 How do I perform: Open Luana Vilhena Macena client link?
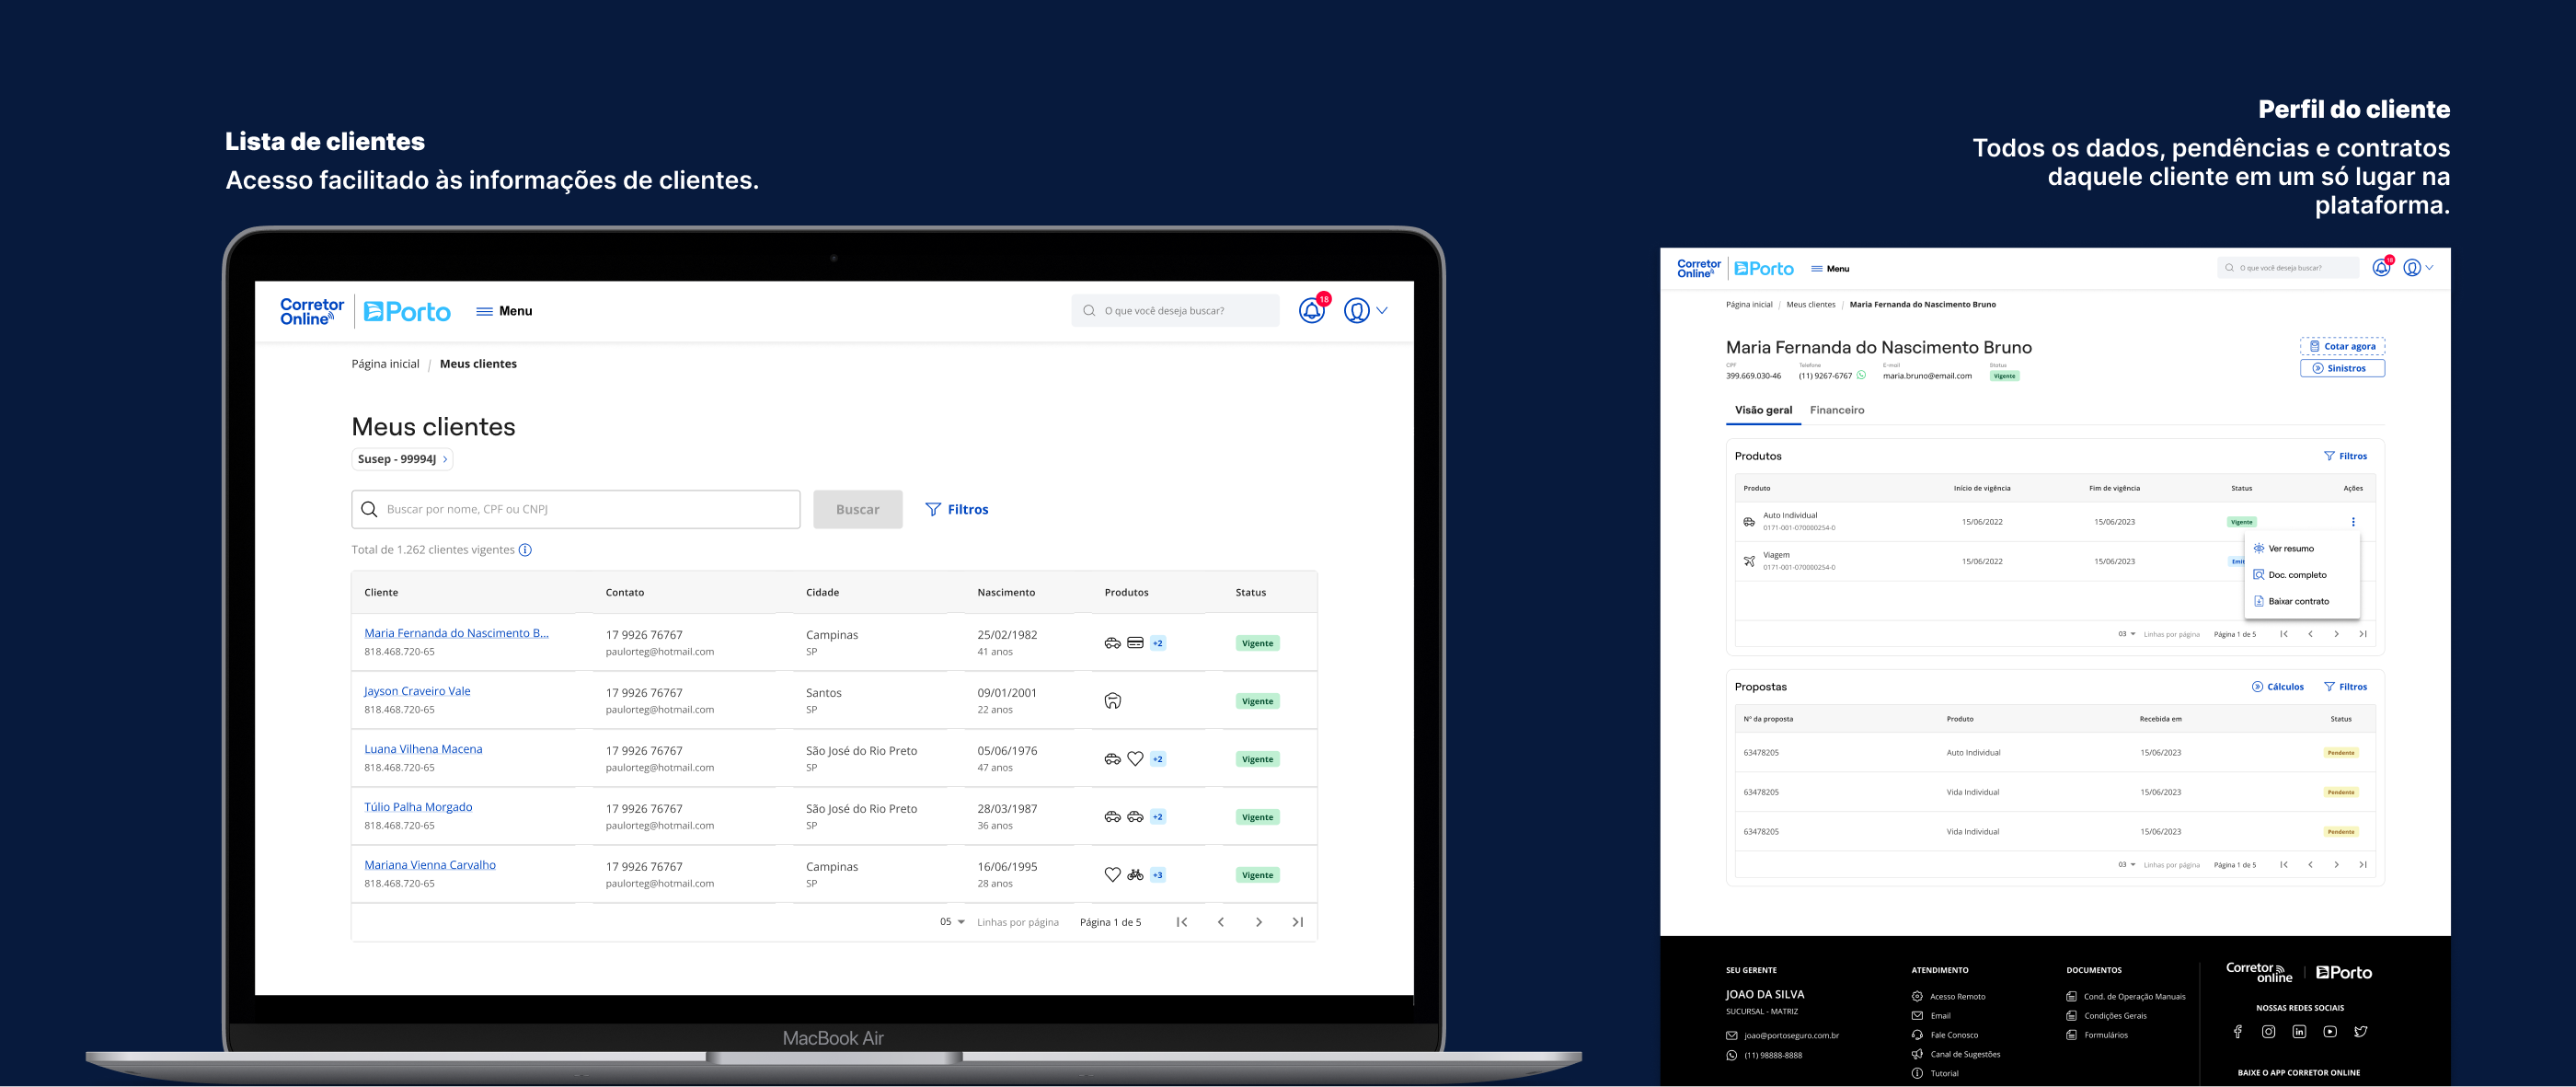pos(423,749)
